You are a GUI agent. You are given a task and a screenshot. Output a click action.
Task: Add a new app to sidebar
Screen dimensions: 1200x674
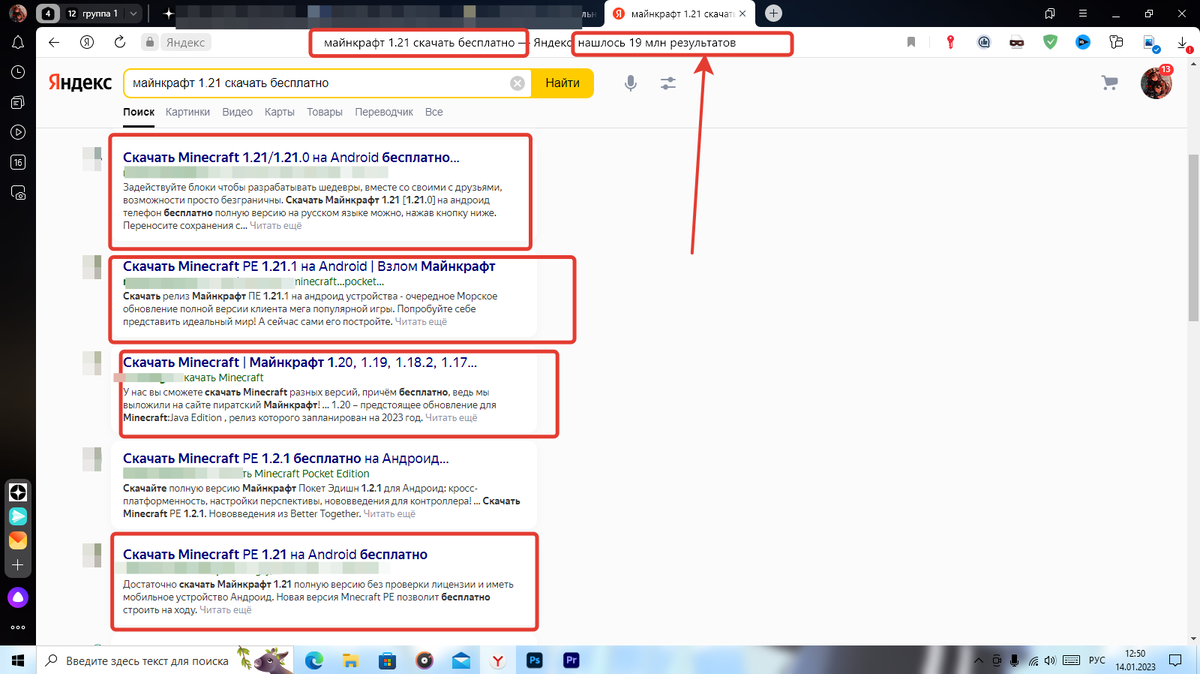coord(18,565)
